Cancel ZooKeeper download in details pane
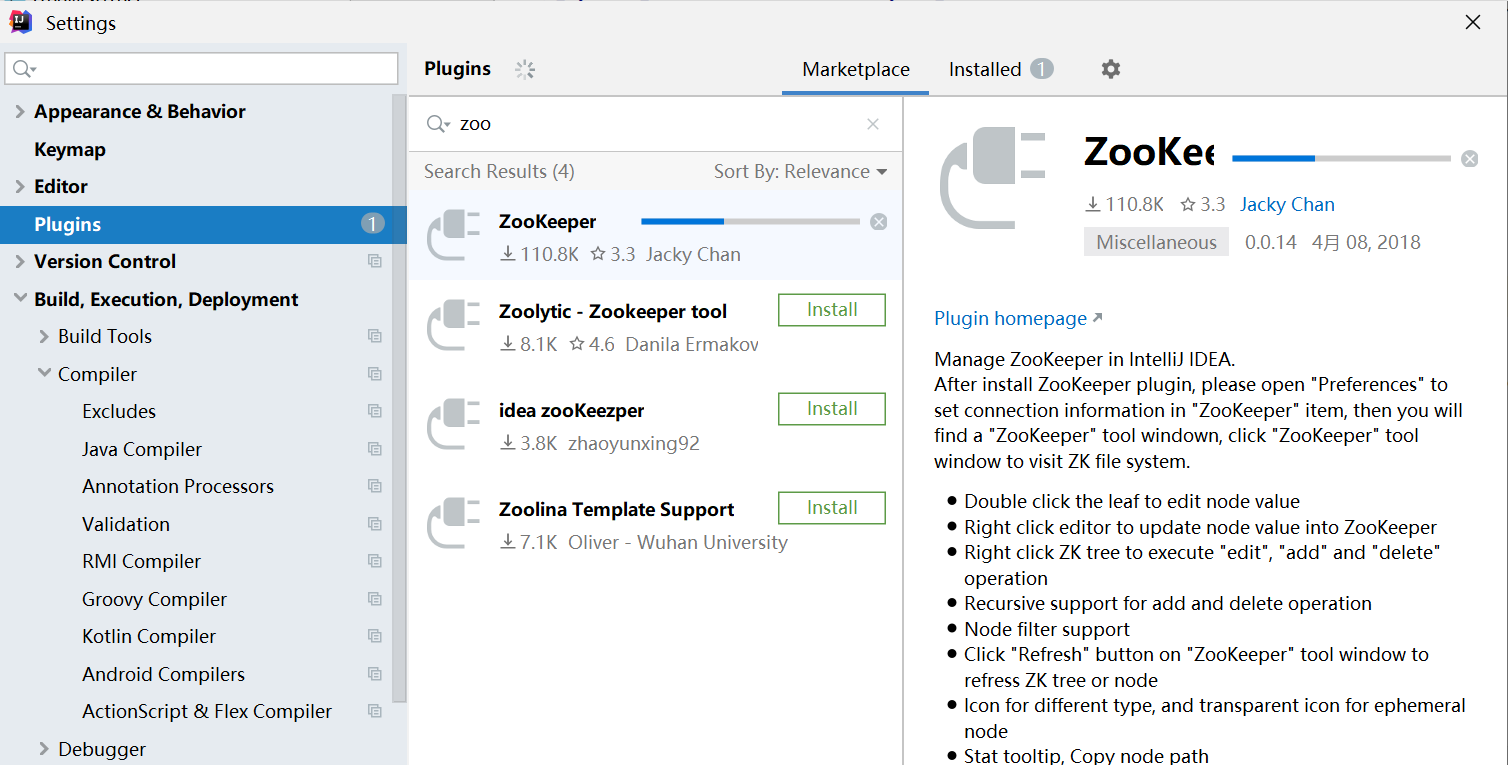The width and height of the screenshot is (1508, 765). tap(1469, 158)
